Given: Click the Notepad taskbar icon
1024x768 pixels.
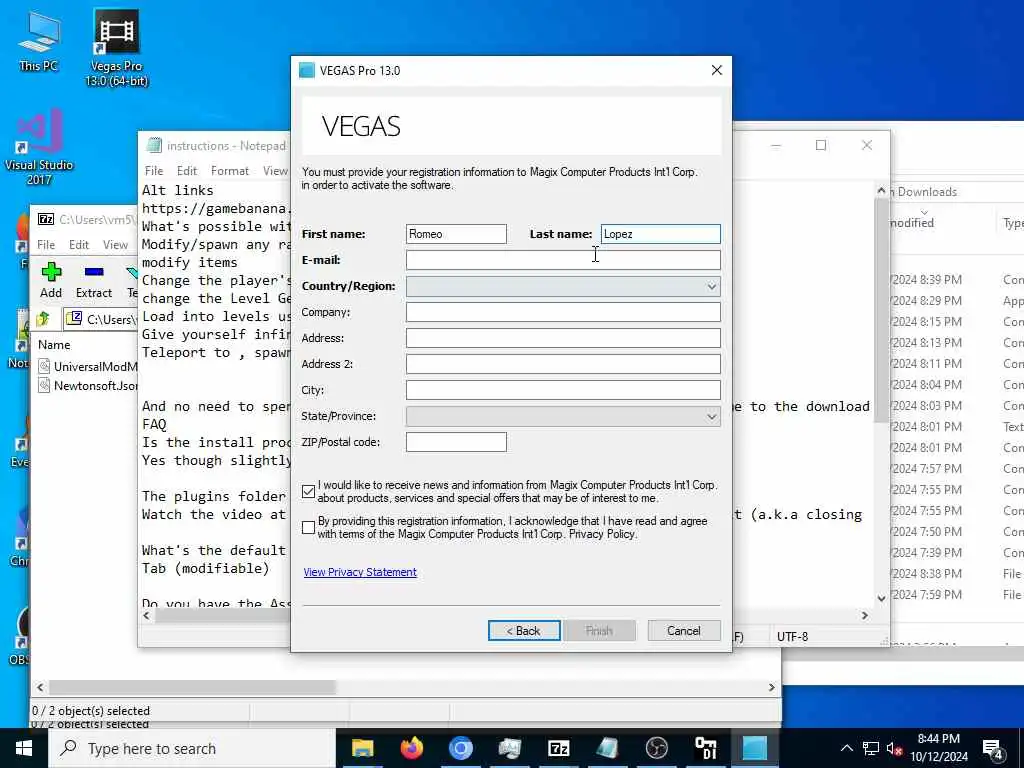Looking at the screenshot, I should 607,748.
